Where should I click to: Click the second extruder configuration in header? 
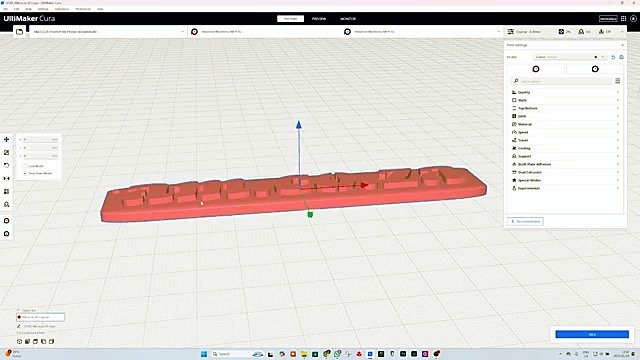click(422, 31)
